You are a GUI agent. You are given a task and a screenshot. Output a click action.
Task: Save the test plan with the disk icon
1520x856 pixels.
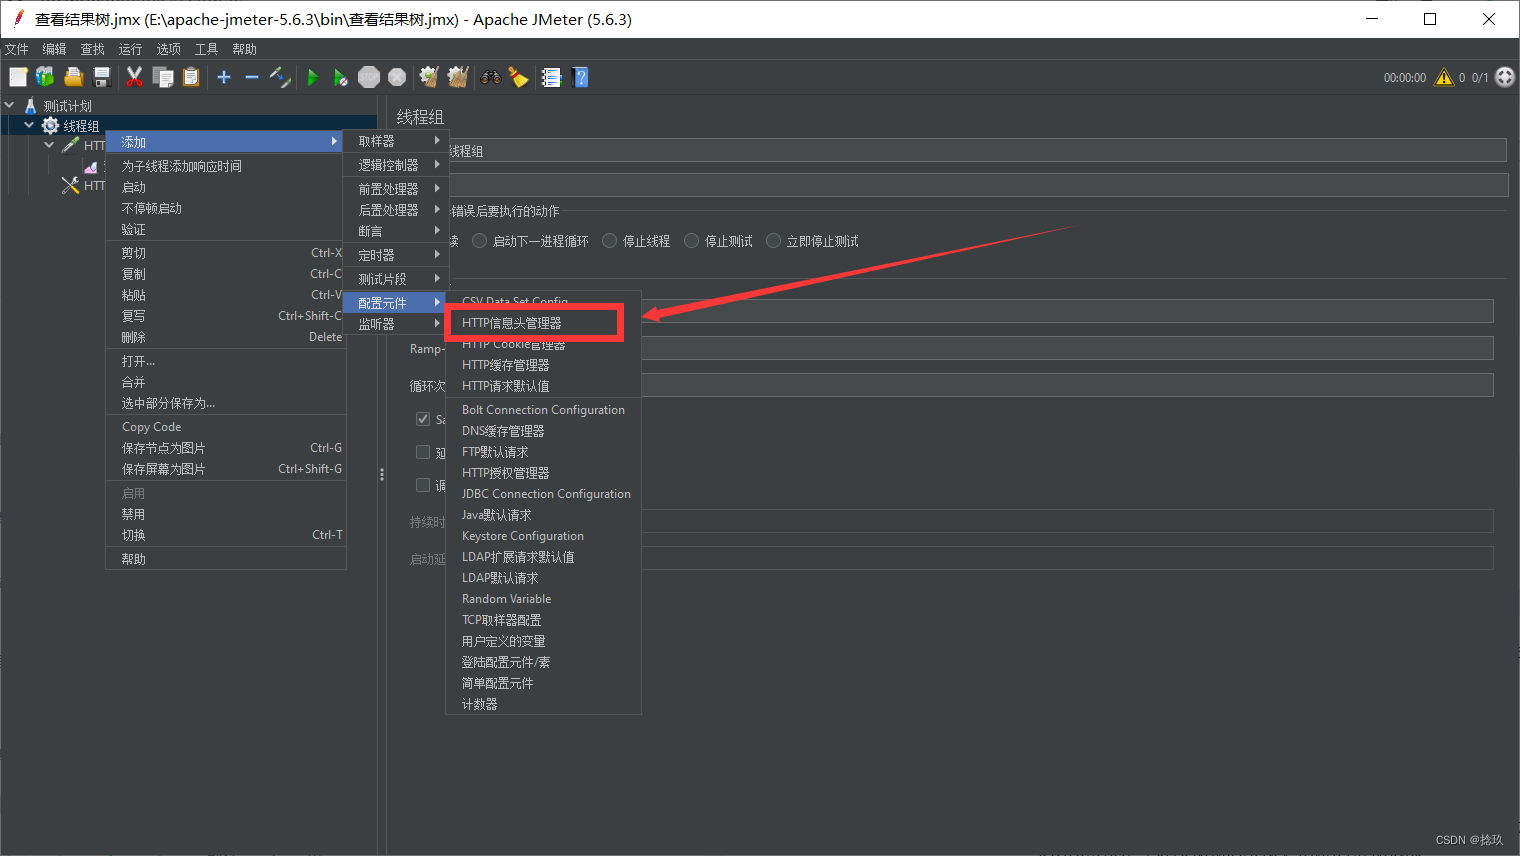pyautogui.click(x=101, y=77)
